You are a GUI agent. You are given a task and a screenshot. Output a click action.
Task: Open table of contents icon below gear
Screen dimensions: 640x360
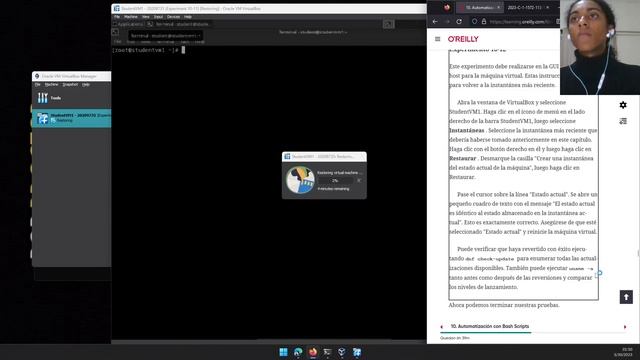[623, 121]
